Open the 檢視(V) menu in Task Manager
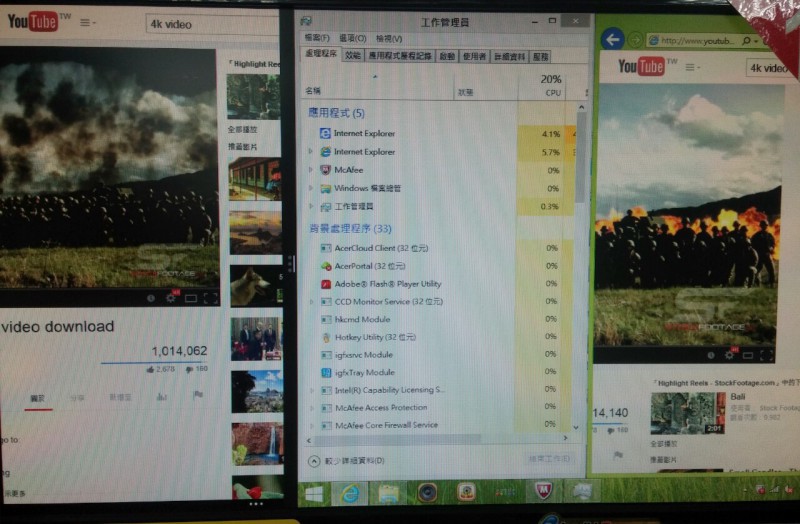This screenshot has width=800, height=524. coord(389,39)
